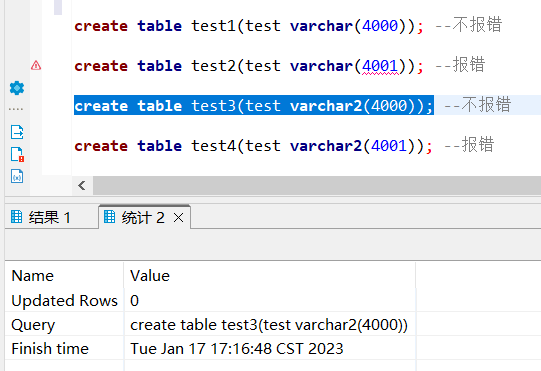
Task: Switch to the 结果 1 tab
Action: pyautogui.click(x=52, y=217)
